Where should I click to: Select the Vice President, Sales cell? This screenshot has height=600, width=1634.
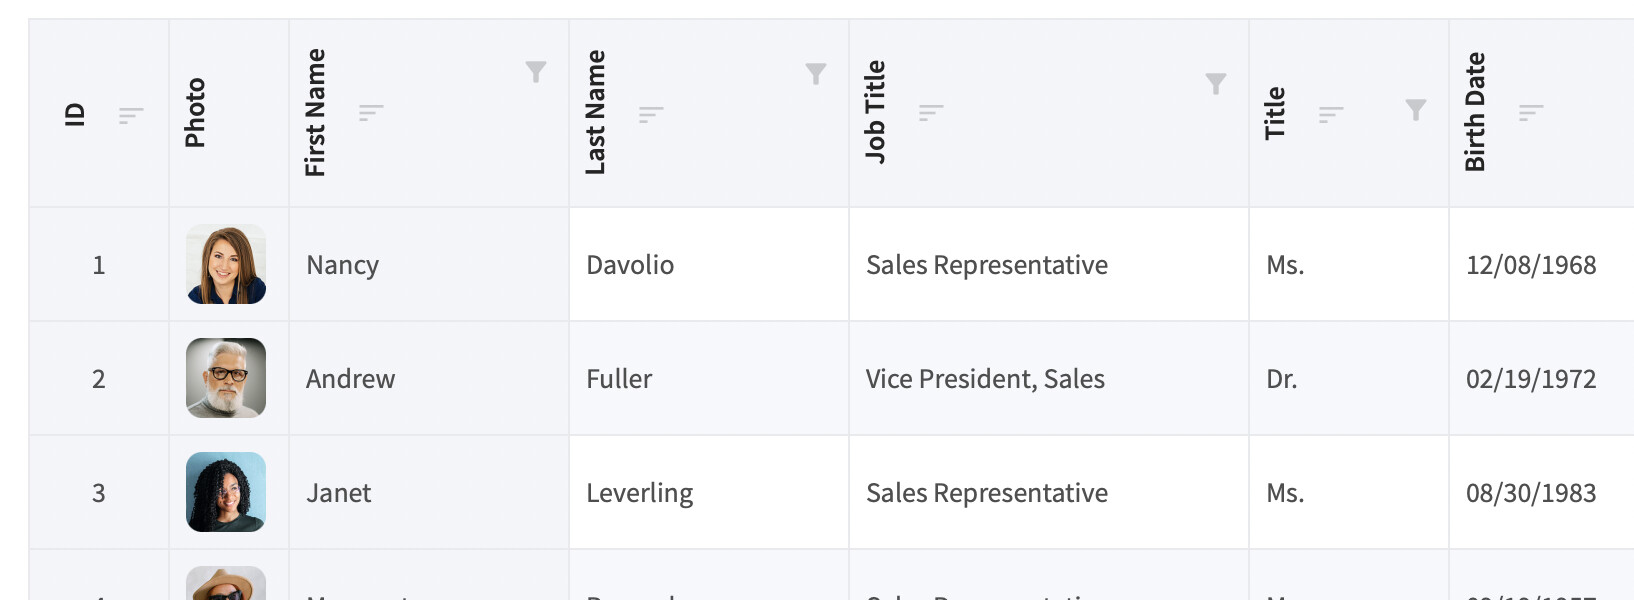click(x=1049, y=379)
